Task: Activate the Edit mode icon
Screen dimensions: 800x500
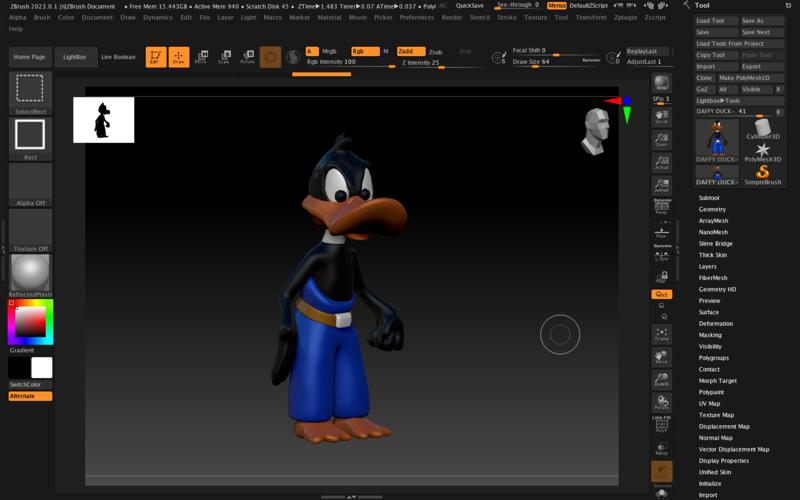Action: [156, 57]
